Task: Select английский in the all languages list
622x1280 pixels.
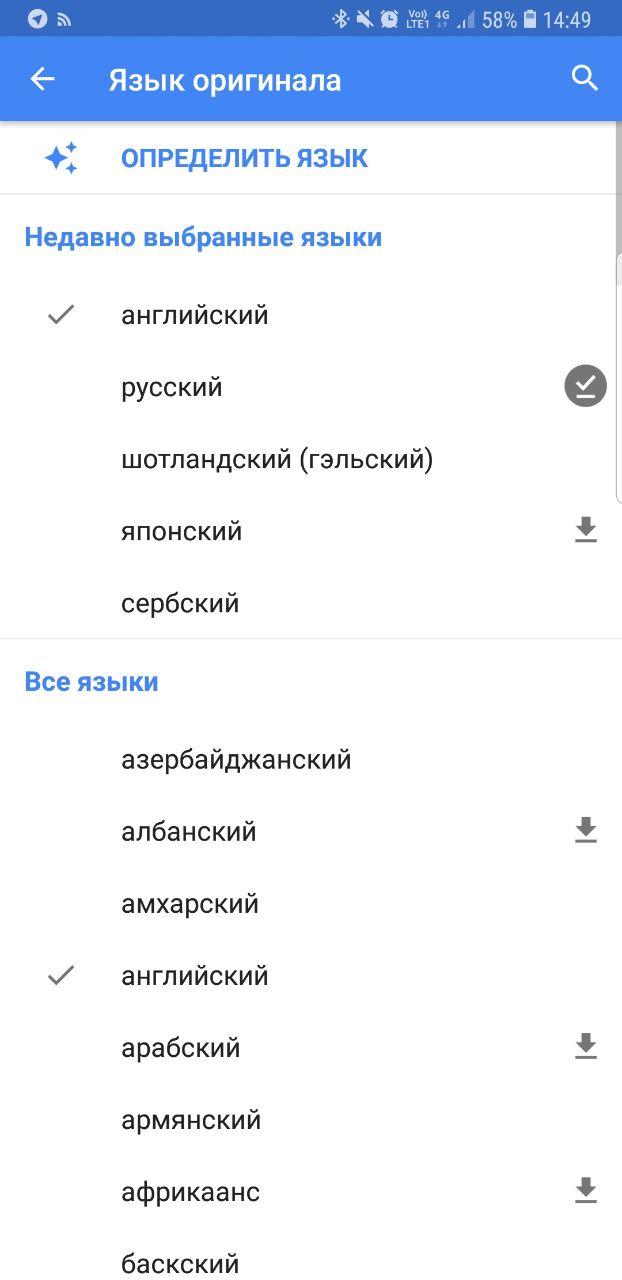Action: click(195, 976)
